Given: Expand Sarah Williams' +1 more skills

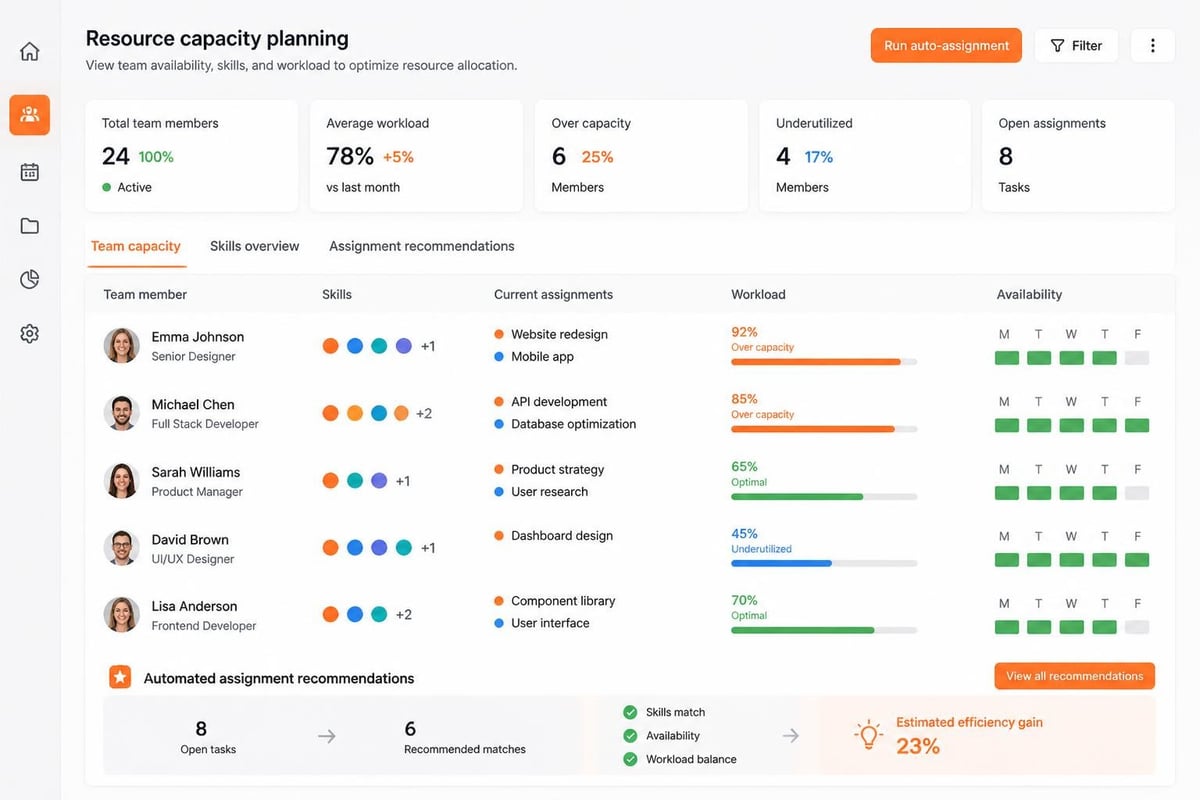Looking at the screenshot, I should [x=403, y=481].
